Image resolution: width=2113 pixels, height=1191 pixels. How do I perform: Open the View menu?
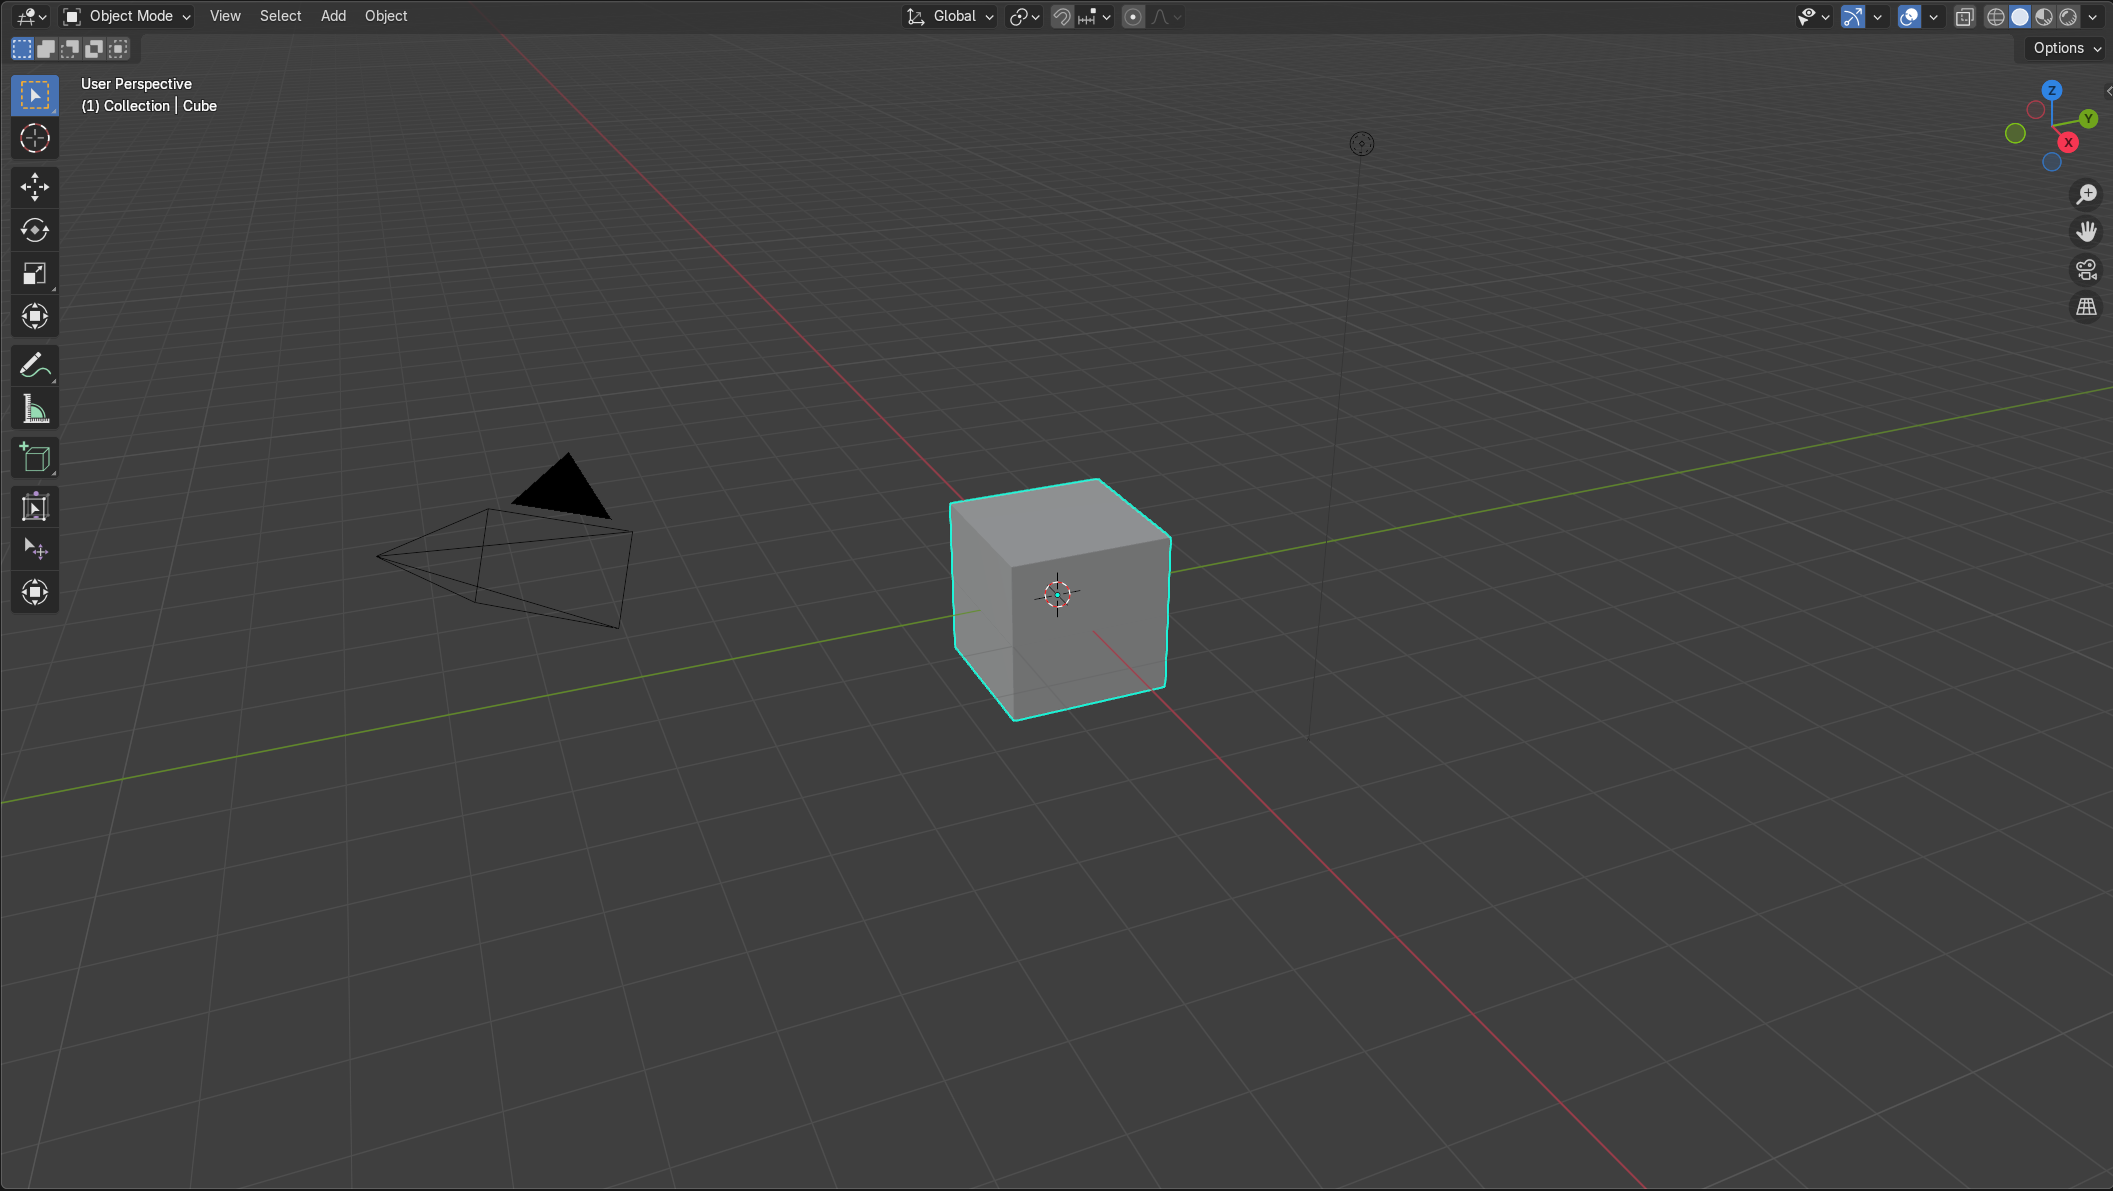(x=225, y=16)
